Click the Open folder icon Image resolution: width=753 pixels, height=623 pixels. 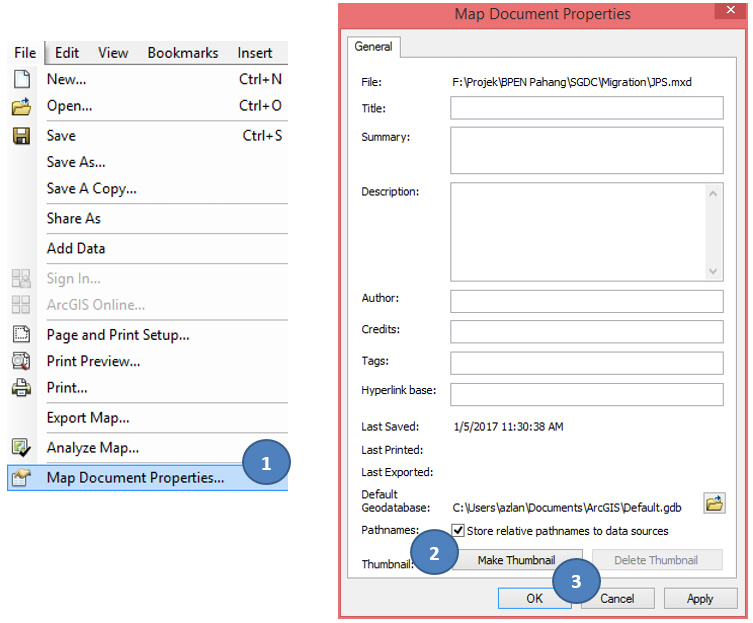(22, 106)
